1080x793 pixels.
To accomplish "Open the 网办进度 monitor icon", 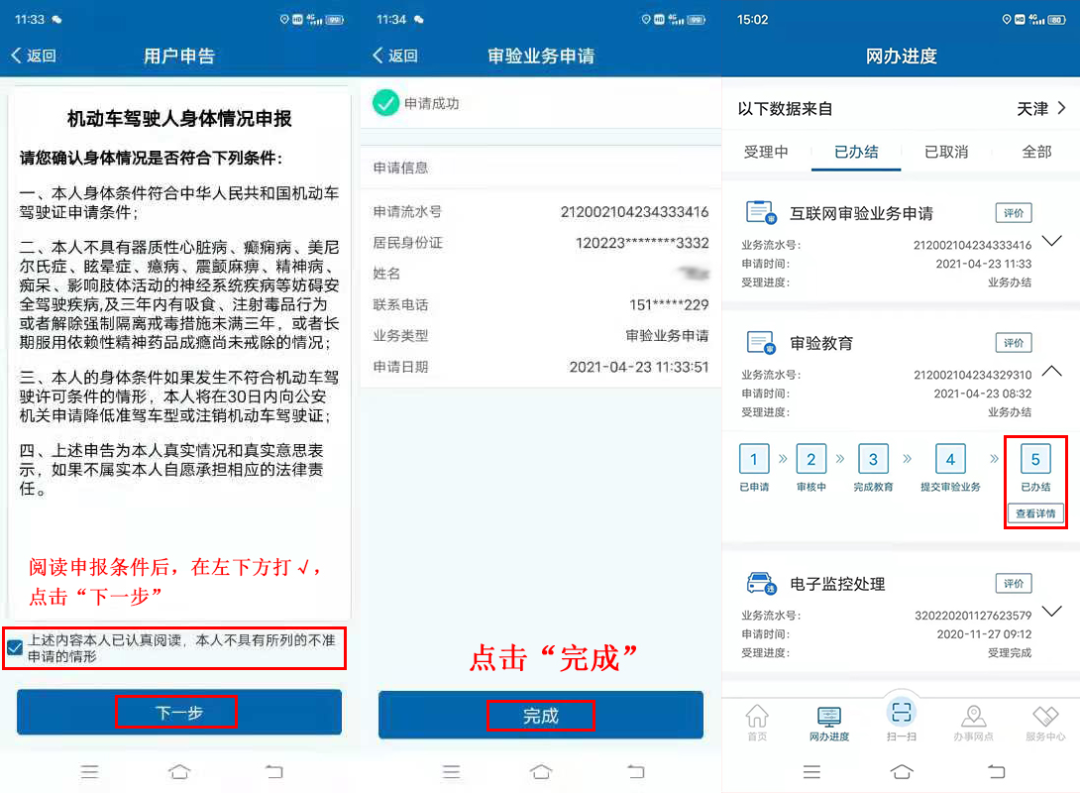I will [x=830, y=716].
